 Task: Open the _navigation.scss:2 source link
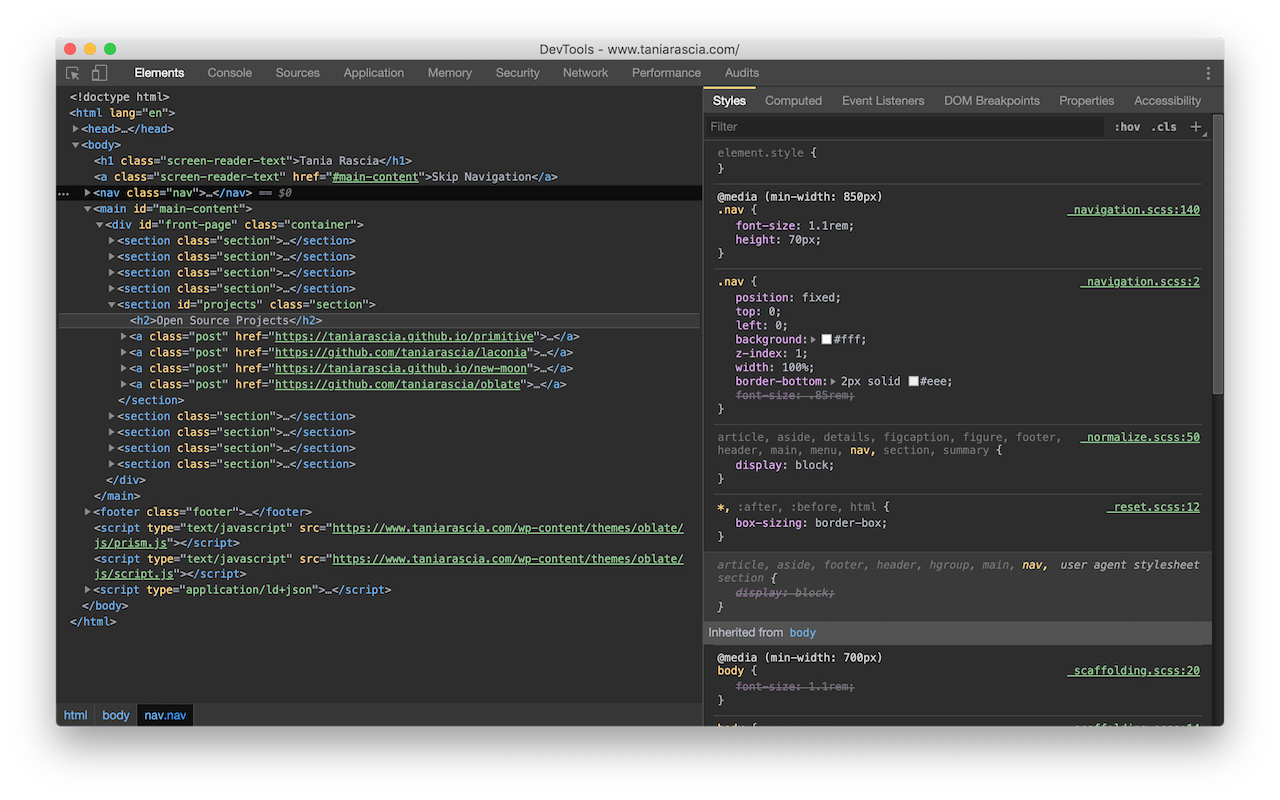tap(1140, 282)
